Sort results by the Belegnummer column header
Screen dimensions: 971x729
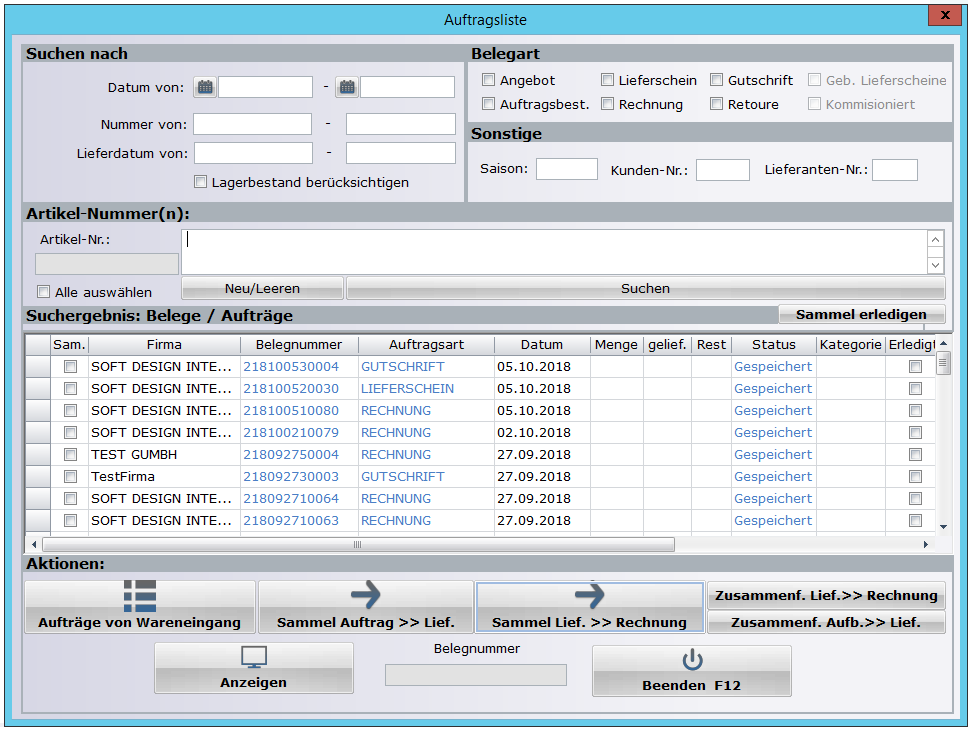point(298,344)
